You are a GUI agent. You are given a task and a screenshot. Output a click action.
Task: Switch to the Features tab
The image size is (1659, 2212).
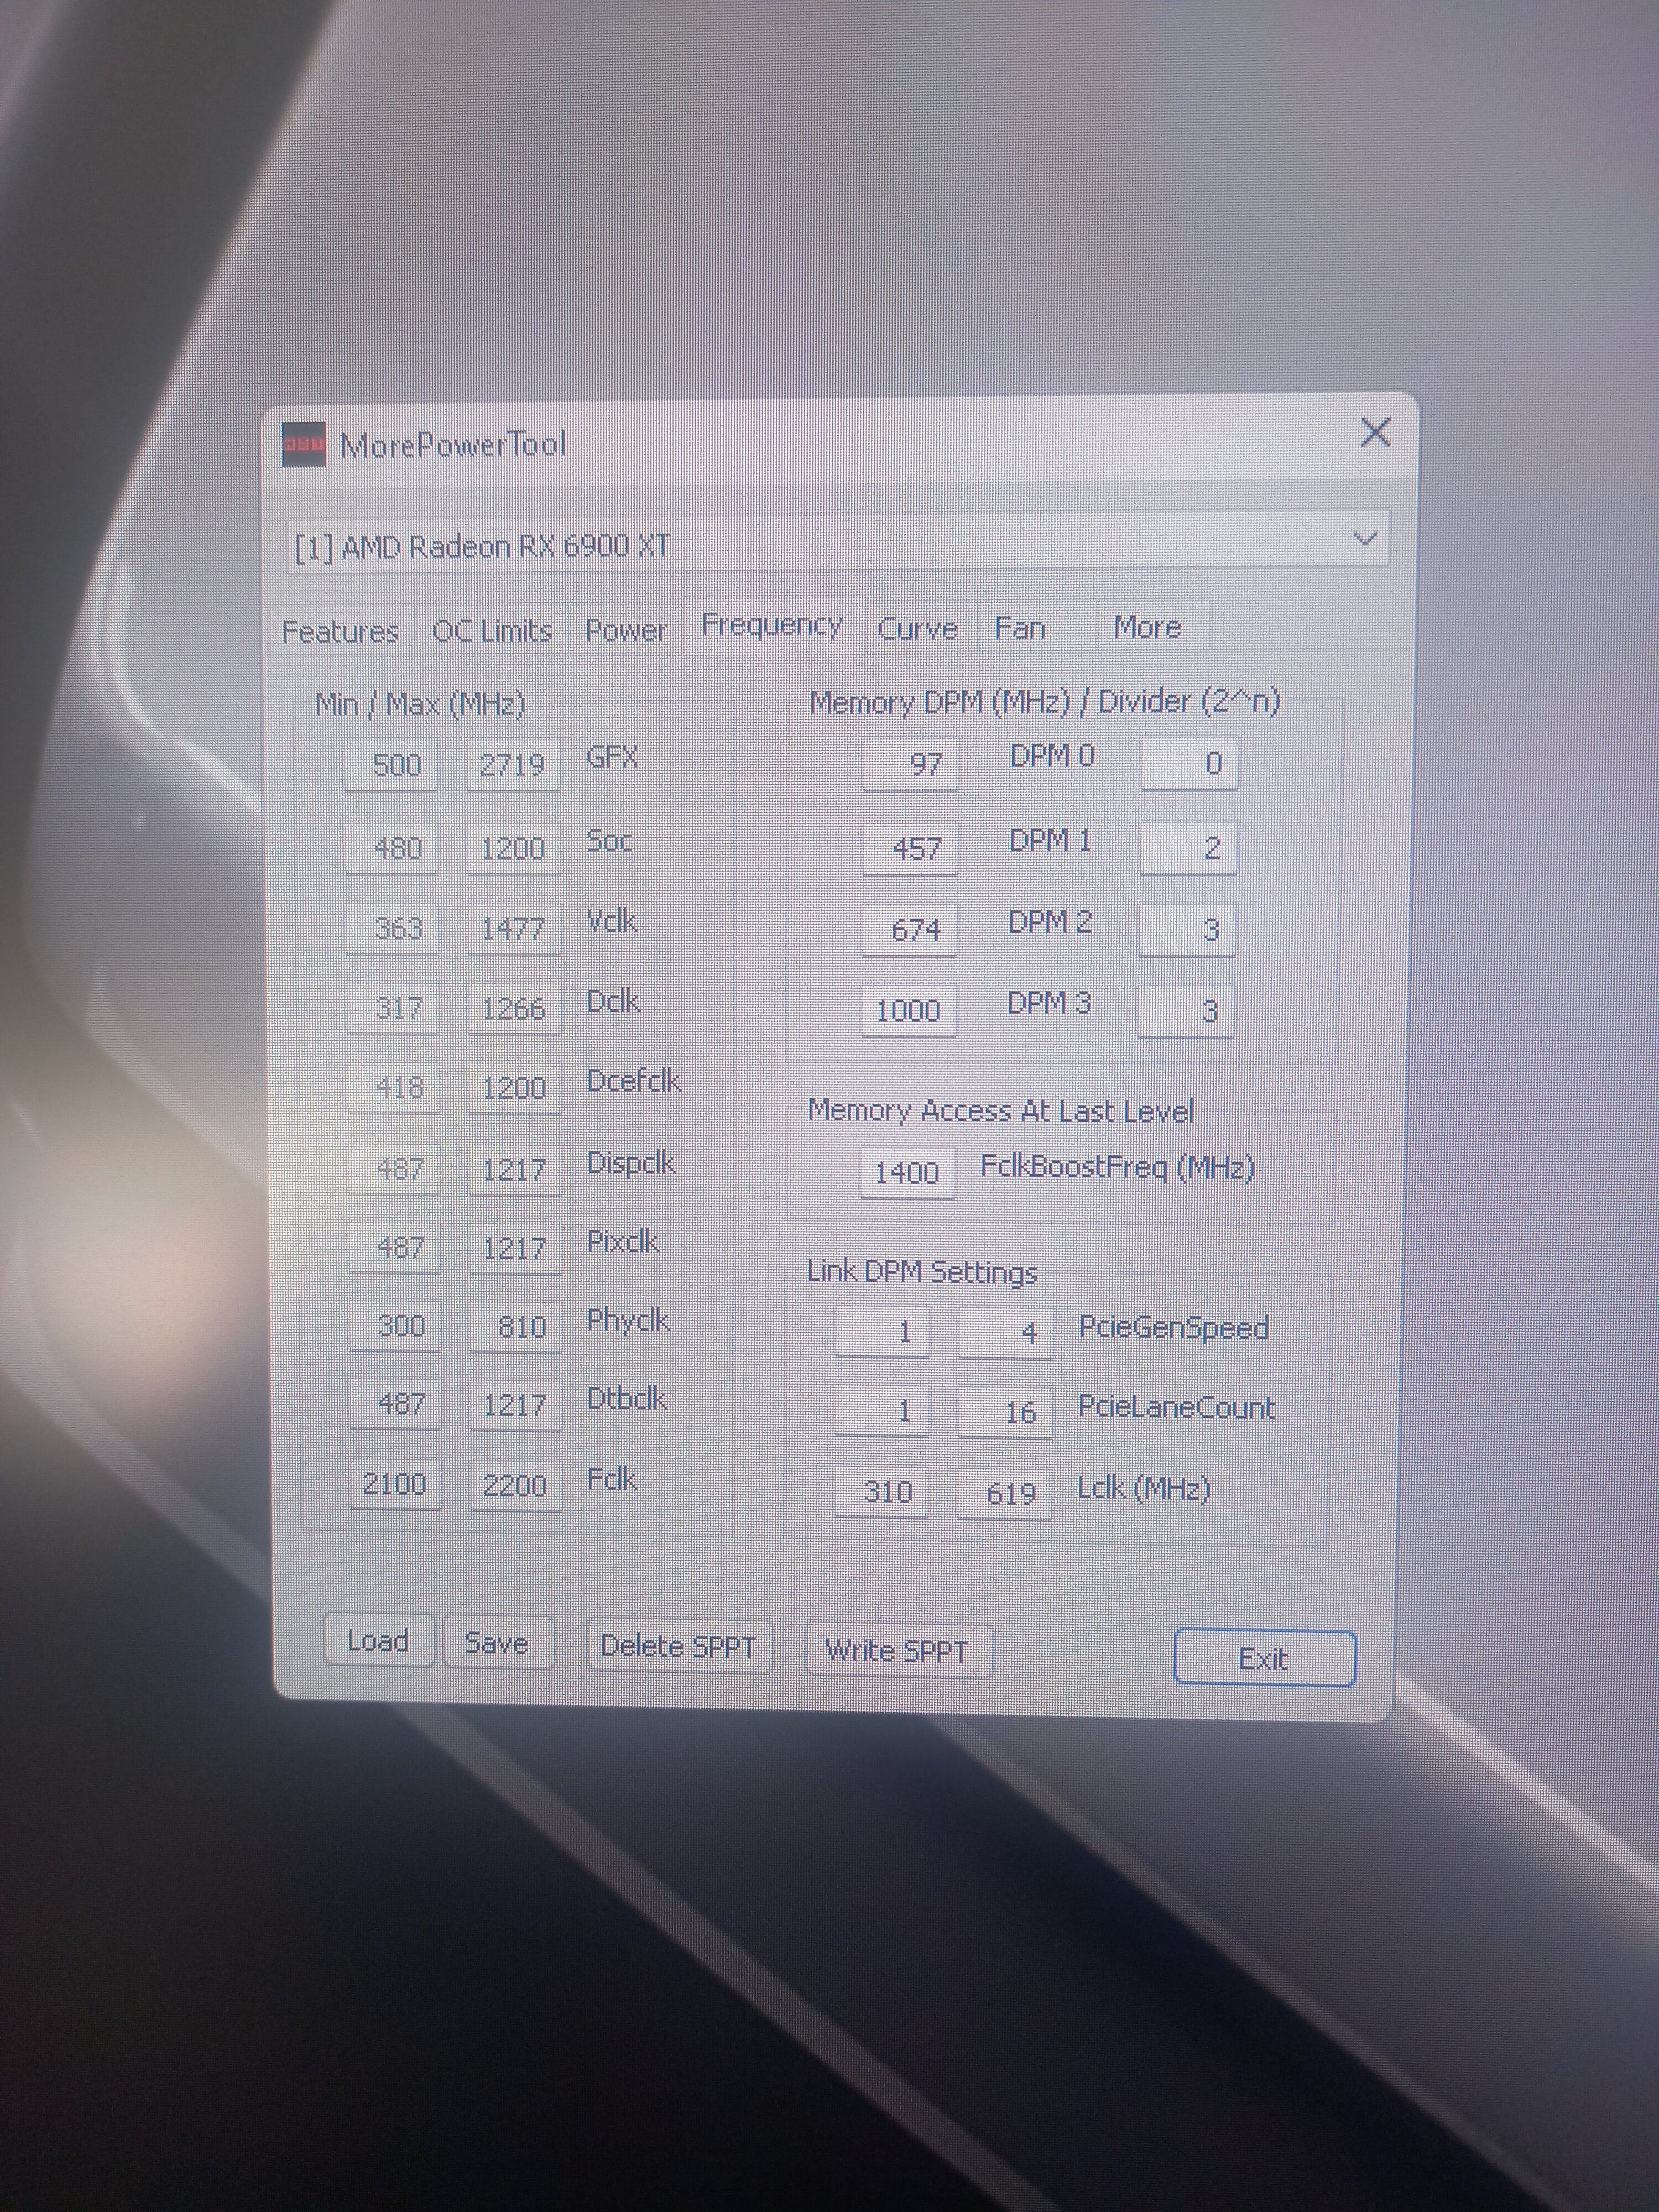pyautogui.click(x=340, y=632)
